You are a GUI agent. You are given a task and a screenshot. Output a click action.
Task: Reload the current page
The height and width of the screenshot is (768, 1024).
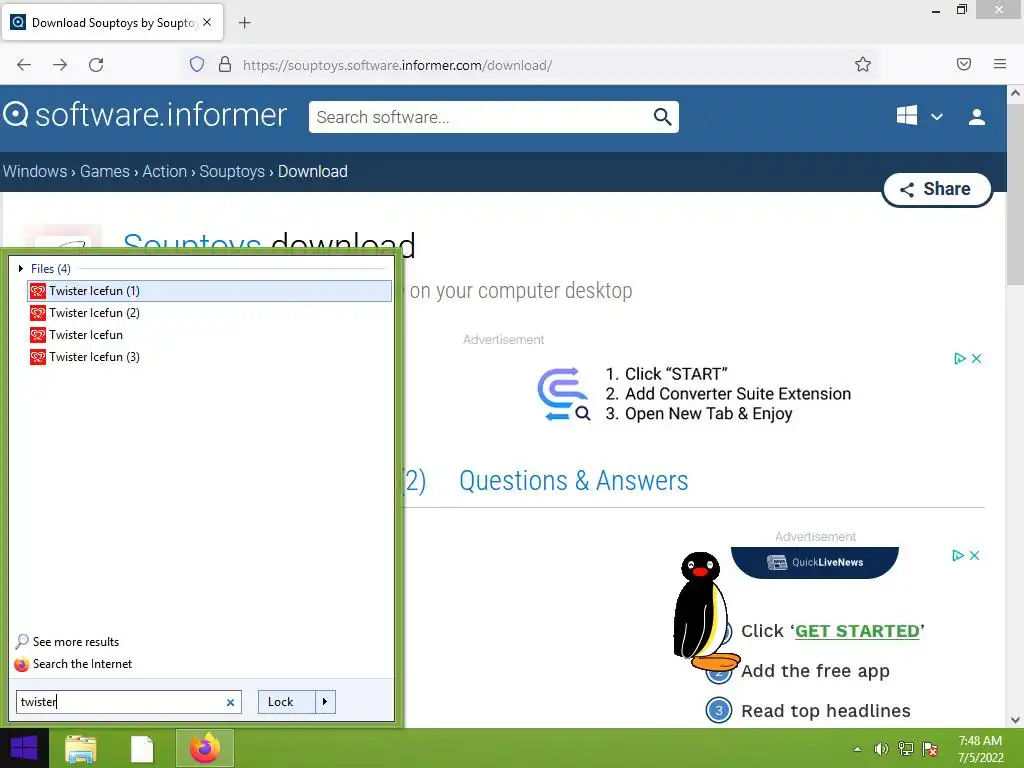click(96, 64)
